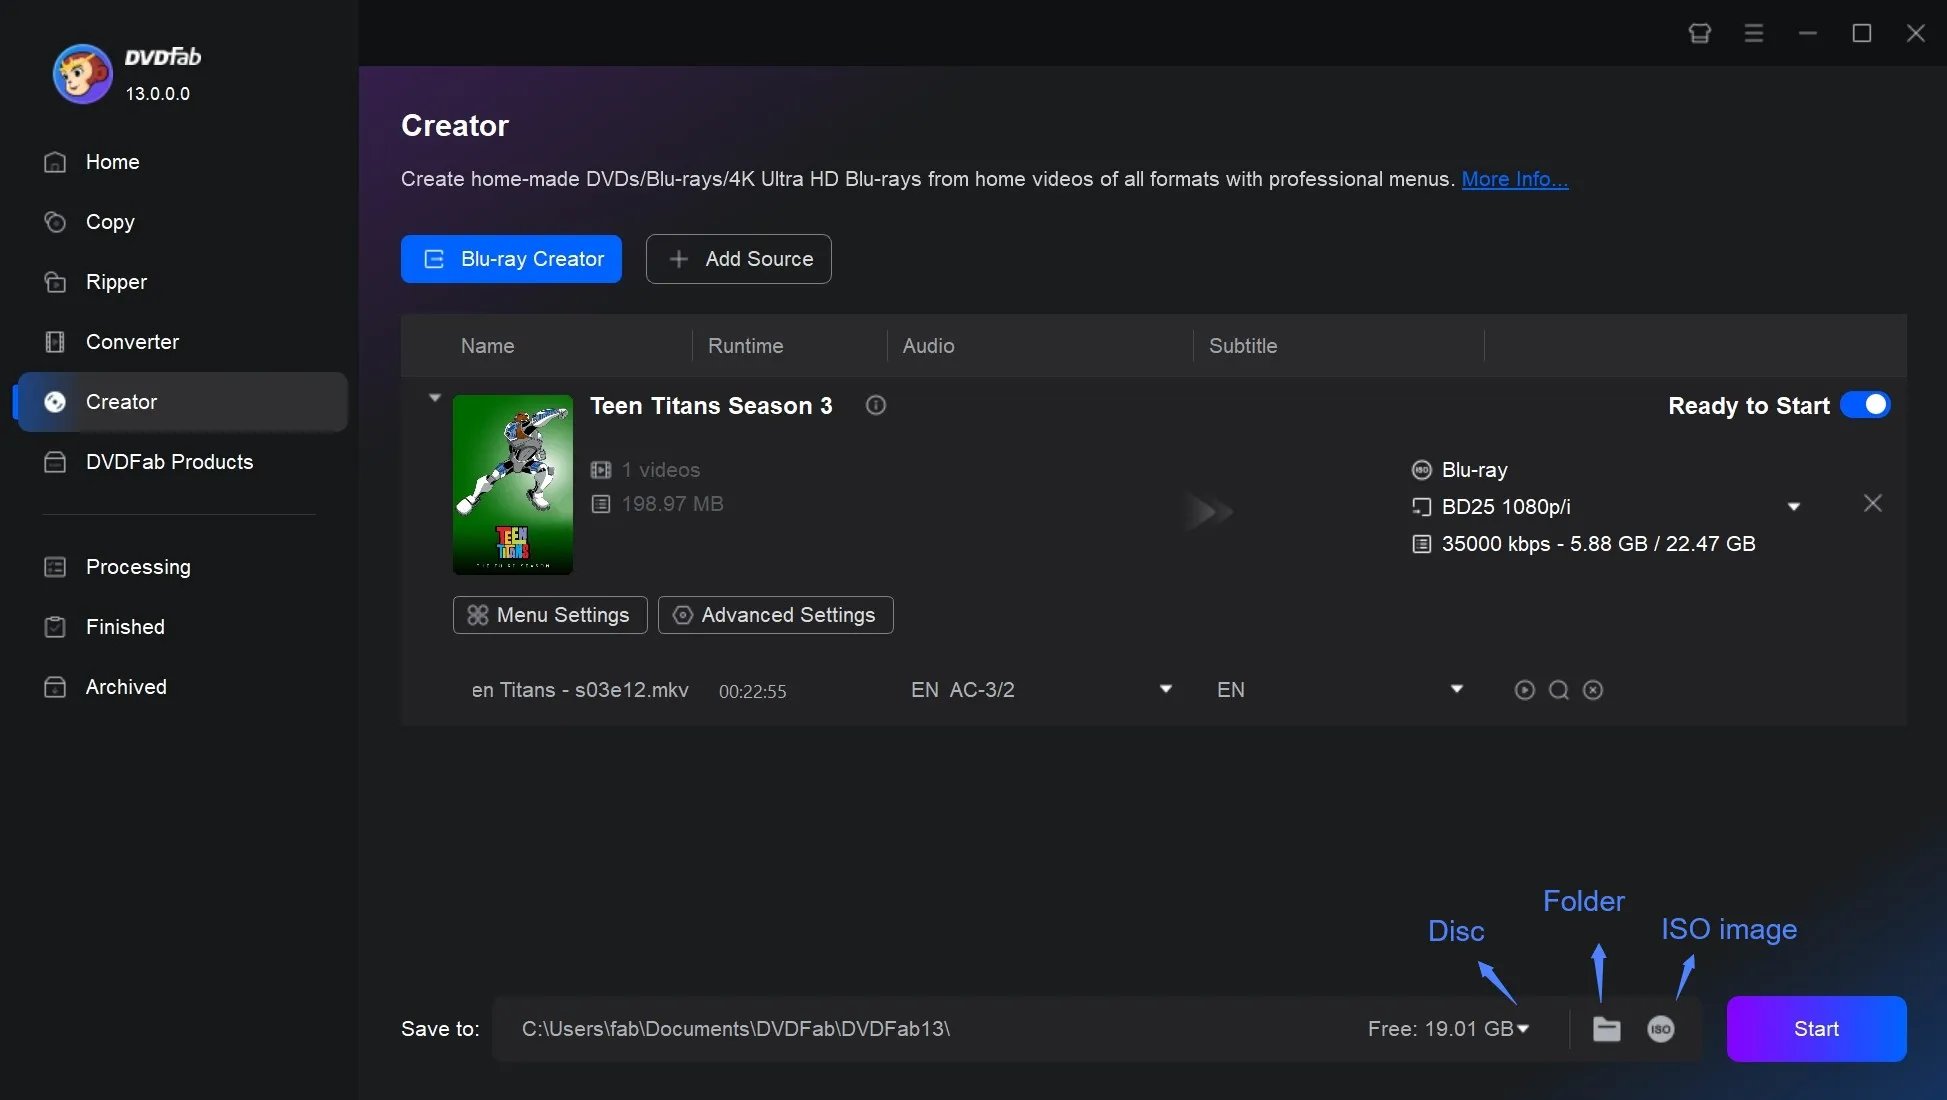This screenshot has height=1100, width=1947.
Task: Open the Home section in sidebar
Action: [110, 162]
